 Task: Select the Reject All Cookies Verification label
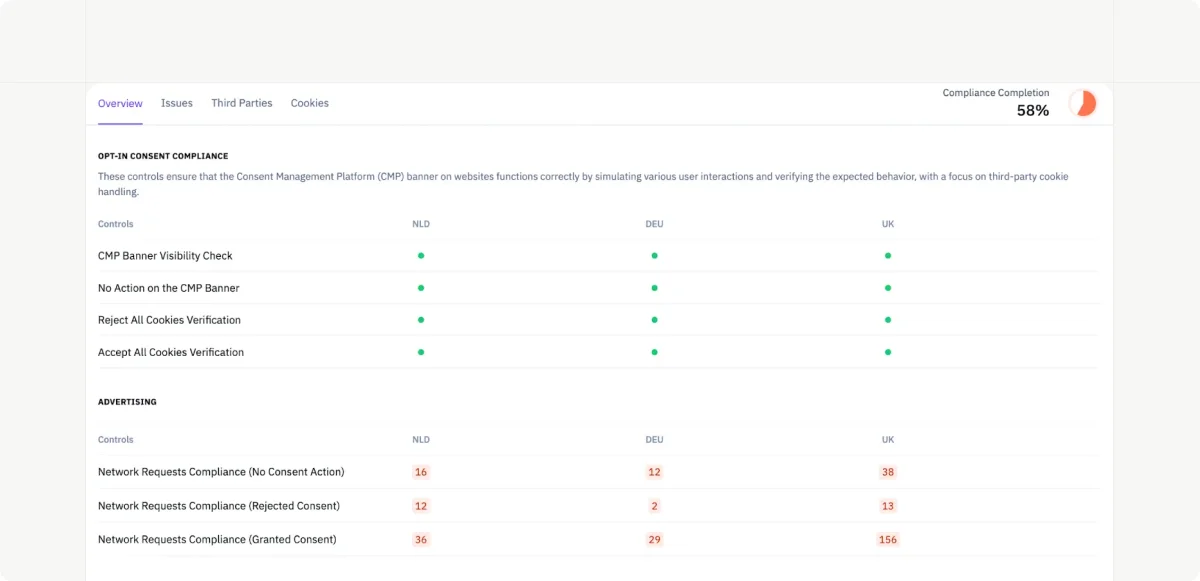pyautogui.click(x=169, y=320)
